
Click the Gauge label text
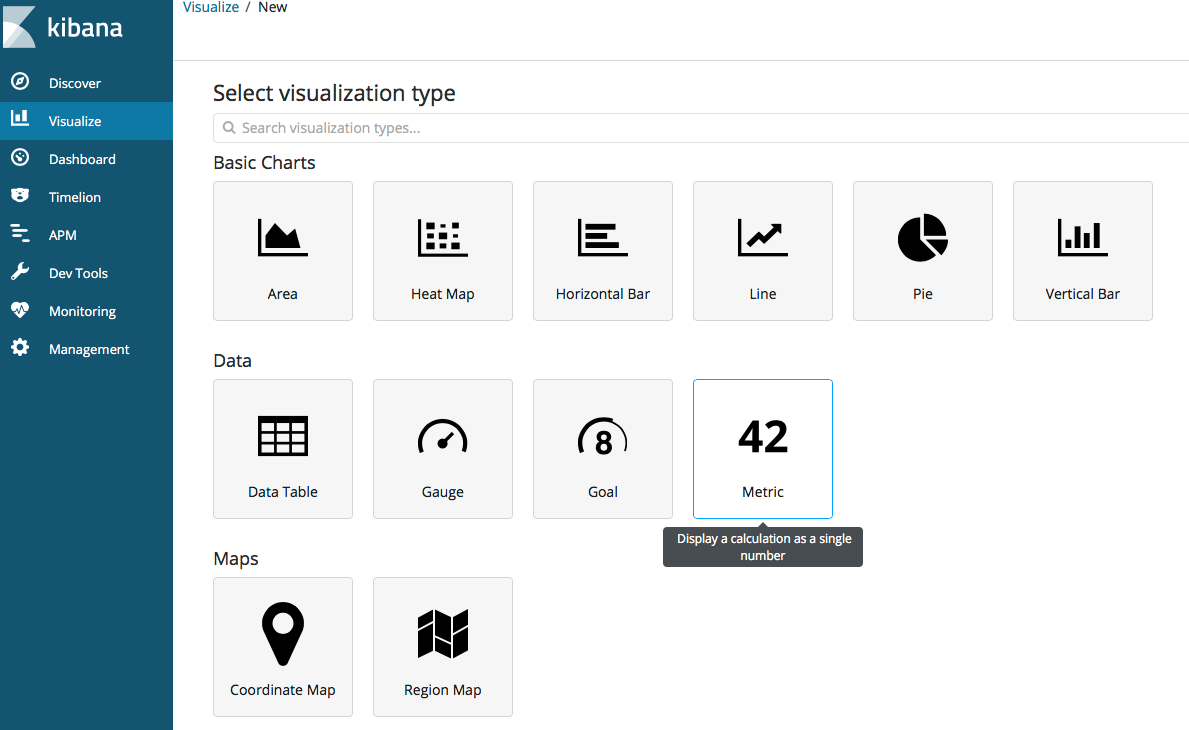click(443, 492)
